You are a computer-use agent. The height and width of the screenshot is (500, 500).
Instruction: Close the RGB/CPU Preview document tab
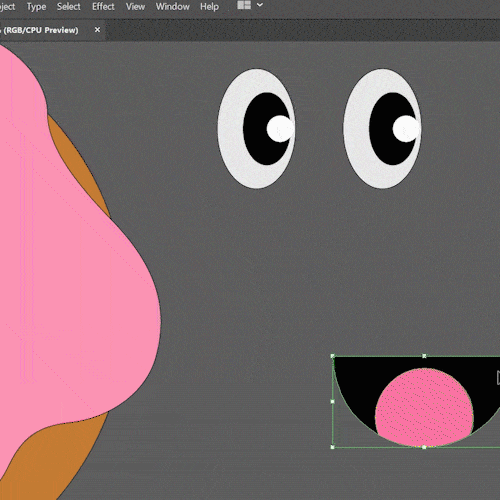click(97, 30)
